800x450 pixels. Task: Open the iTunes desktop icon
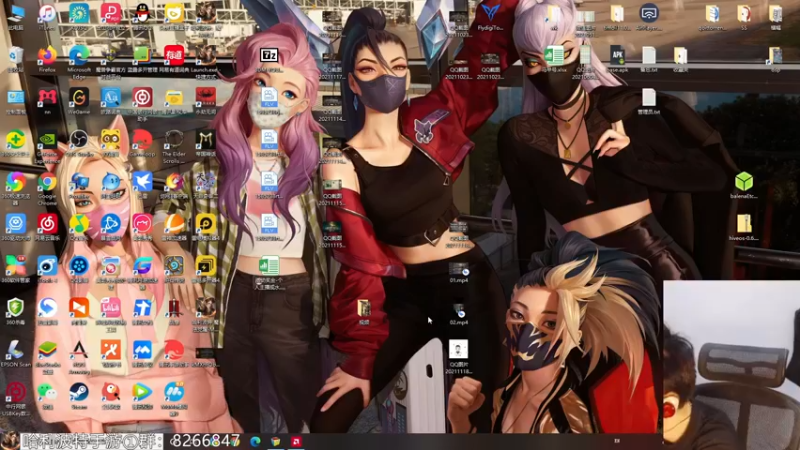pos(47,17)
